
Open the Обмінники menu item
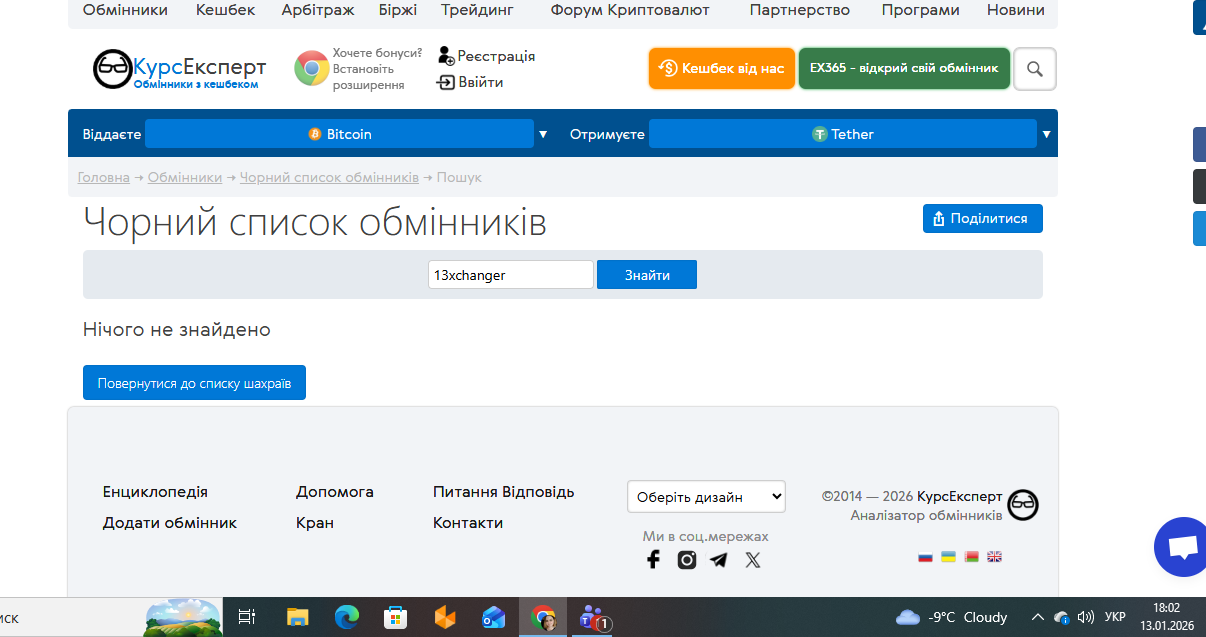click(125, 10)
